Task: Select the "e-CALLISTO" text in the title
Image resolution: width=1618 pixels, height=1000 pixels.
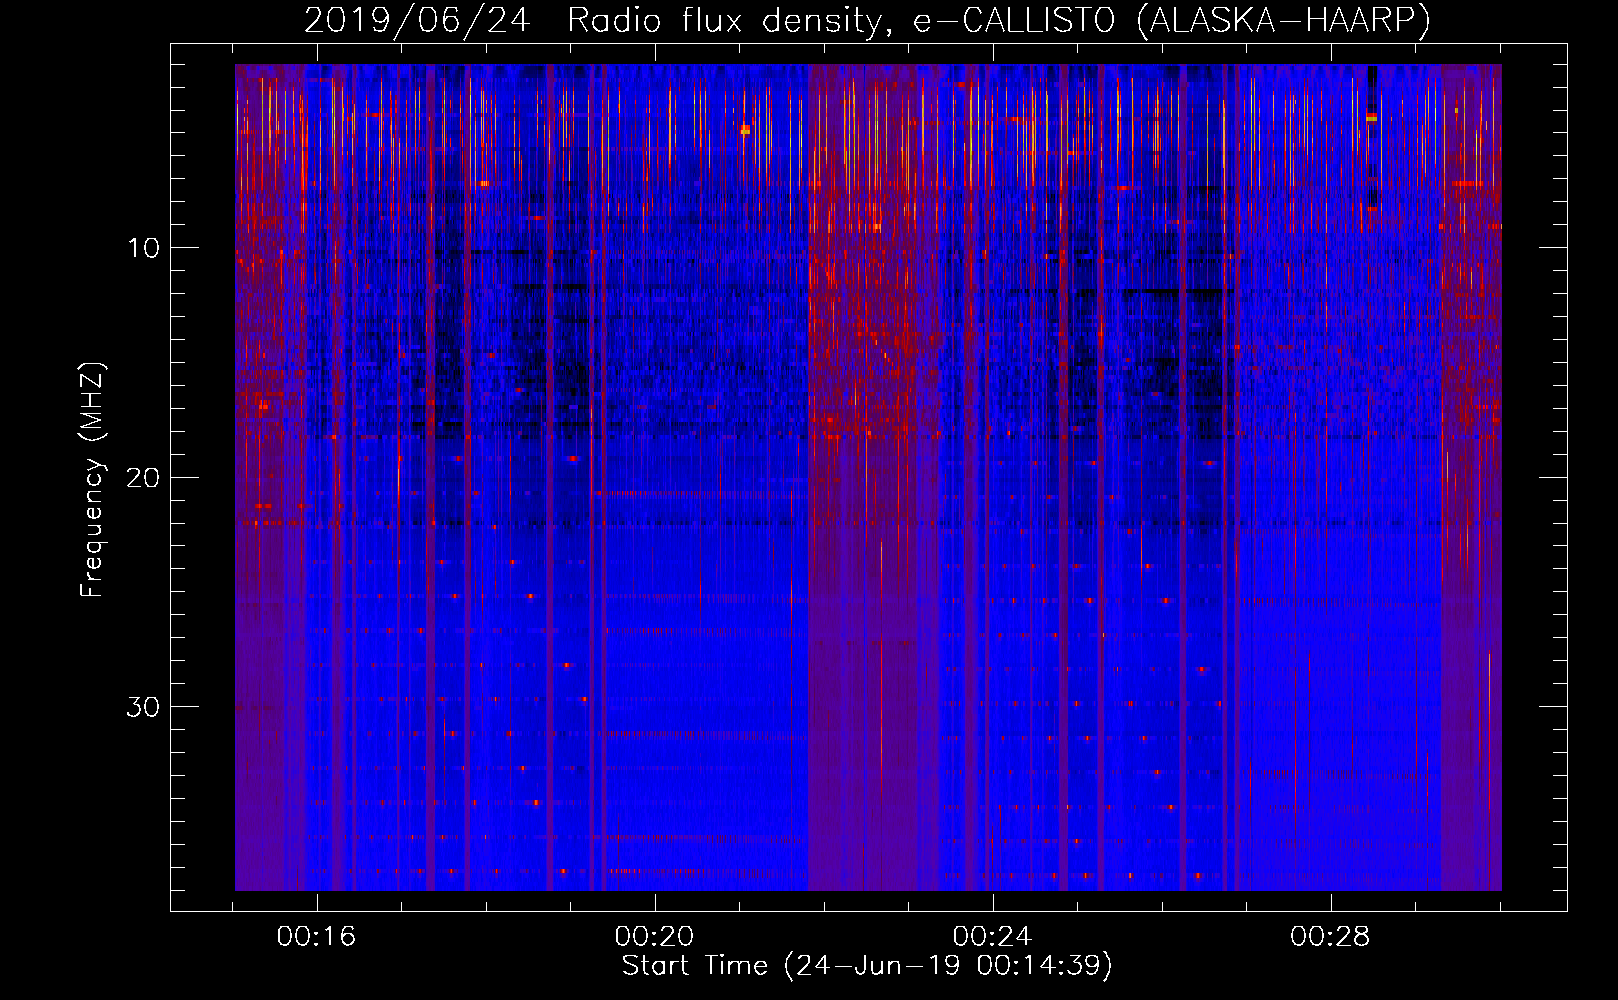Action: (1014, 21)
